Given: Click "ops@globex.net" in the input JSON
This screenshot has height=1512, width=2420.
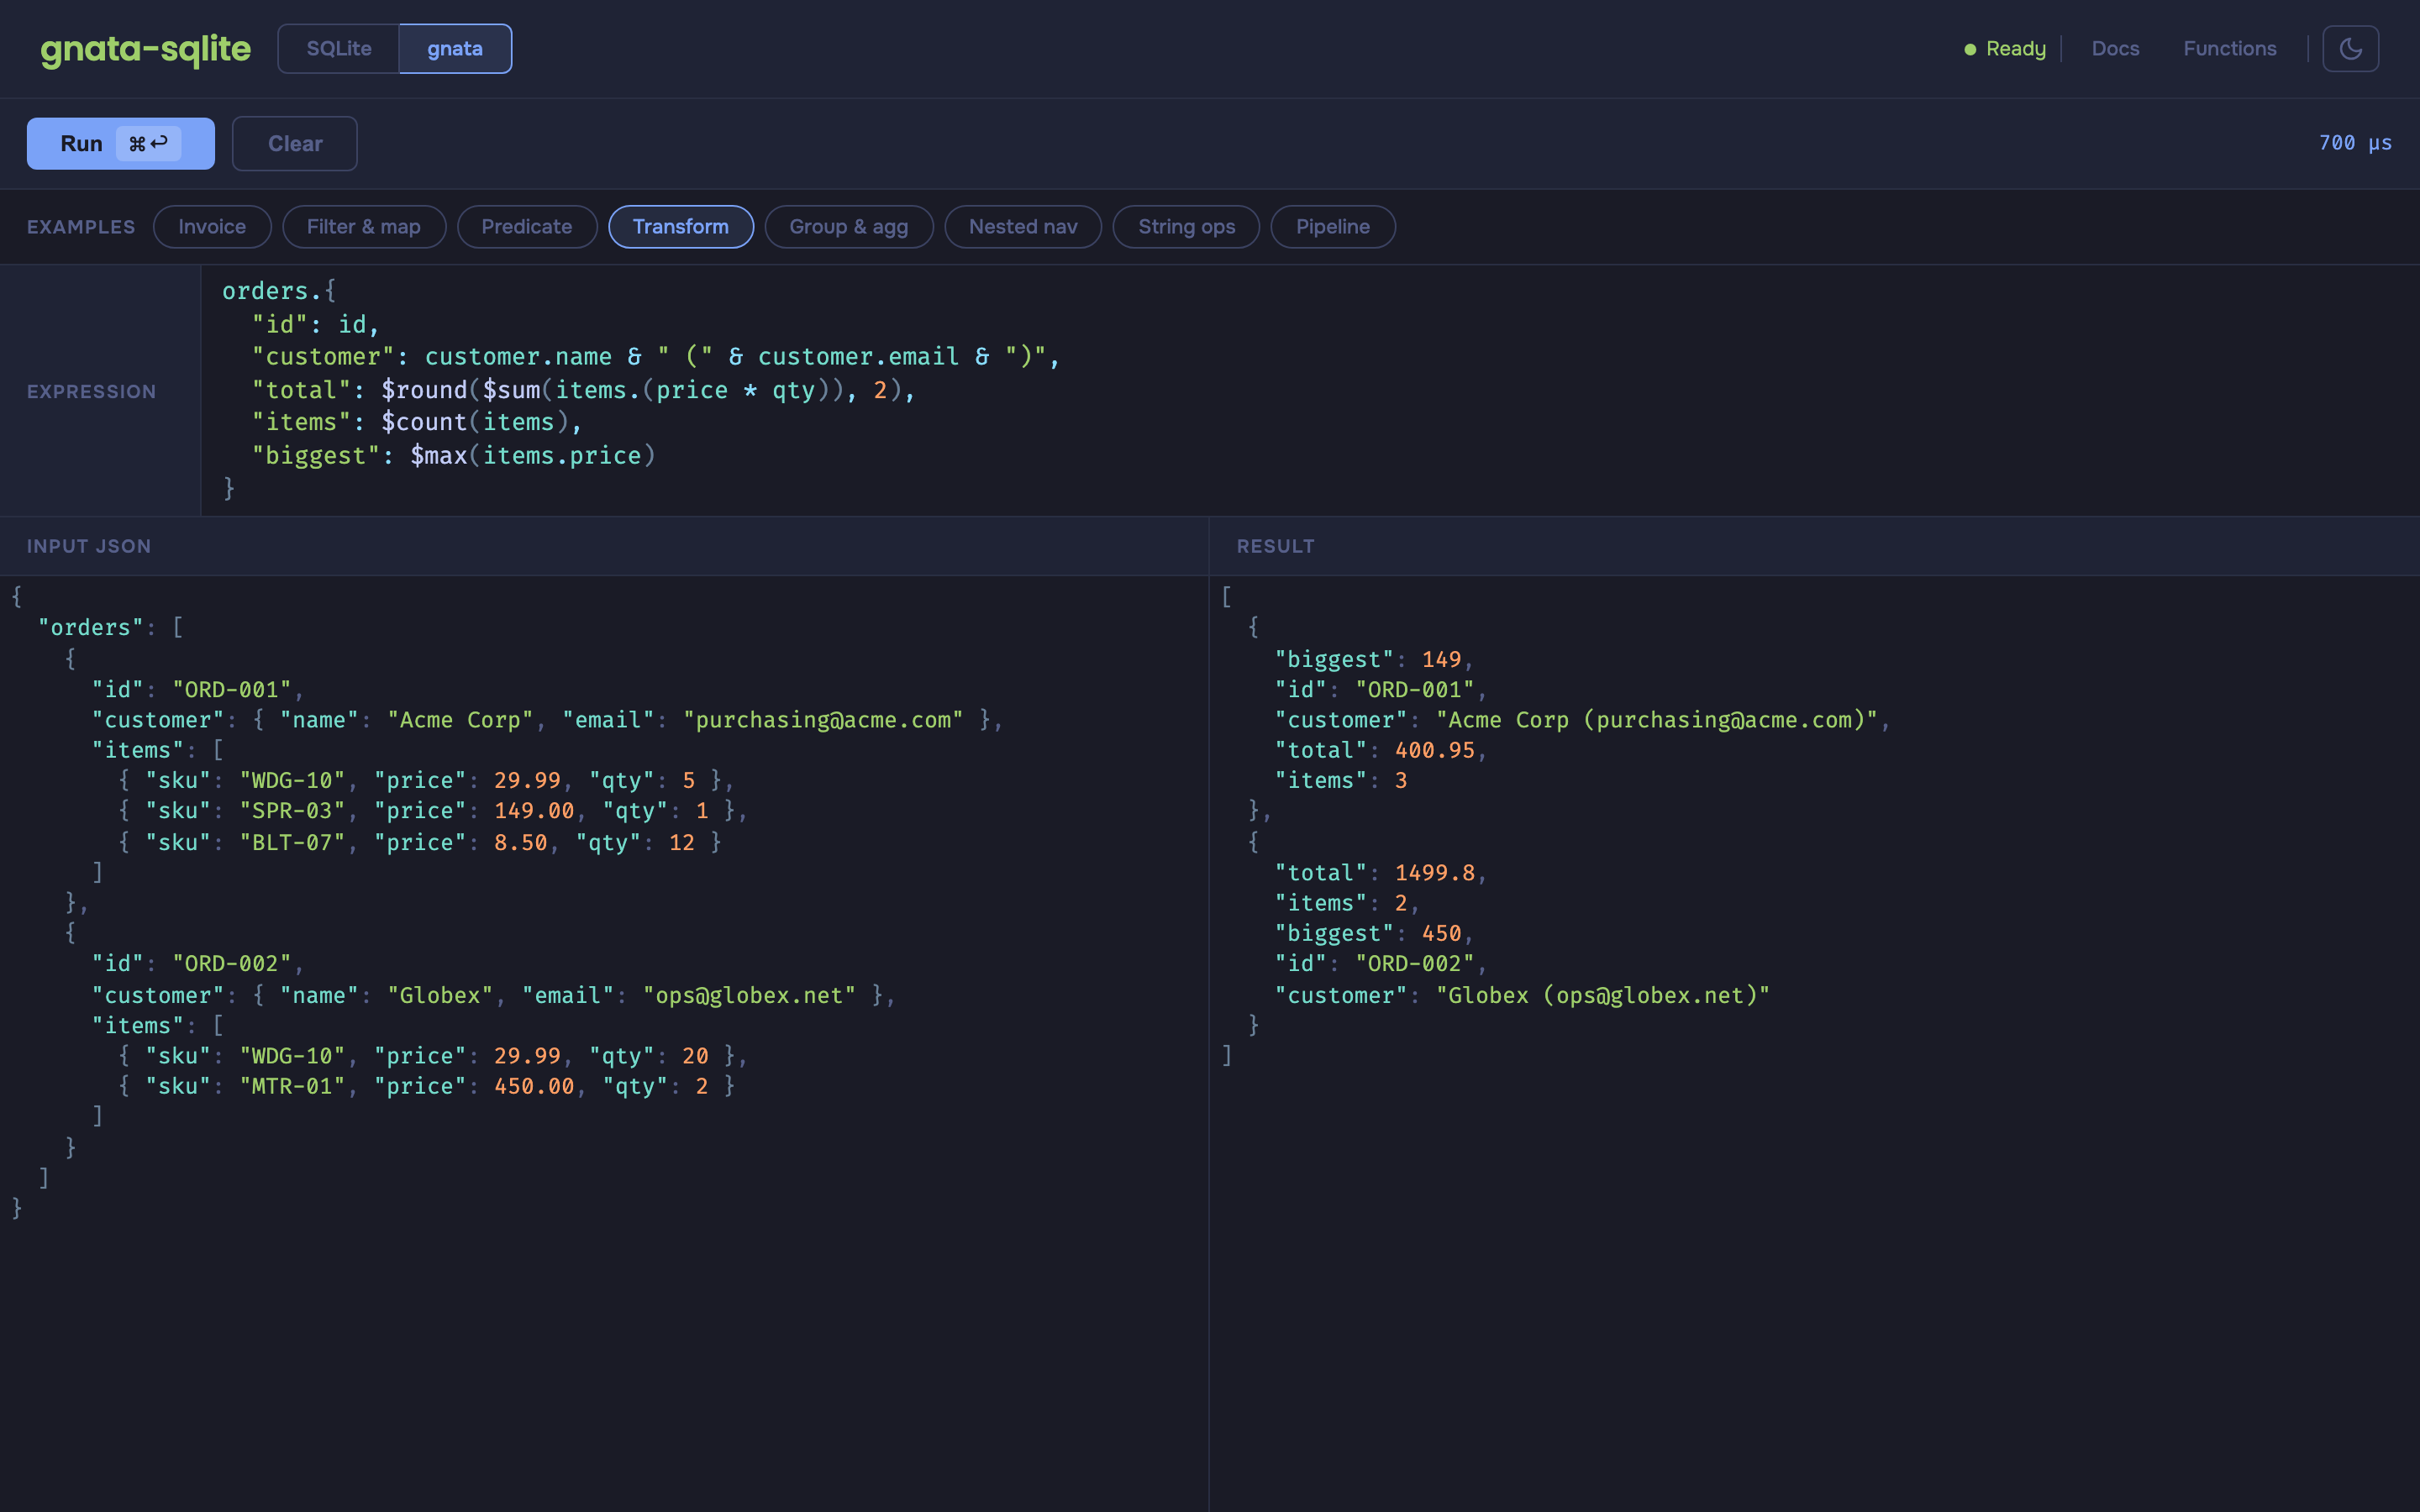Looking at the screenshot, I should pyautogui.click(x=749, y=995).
